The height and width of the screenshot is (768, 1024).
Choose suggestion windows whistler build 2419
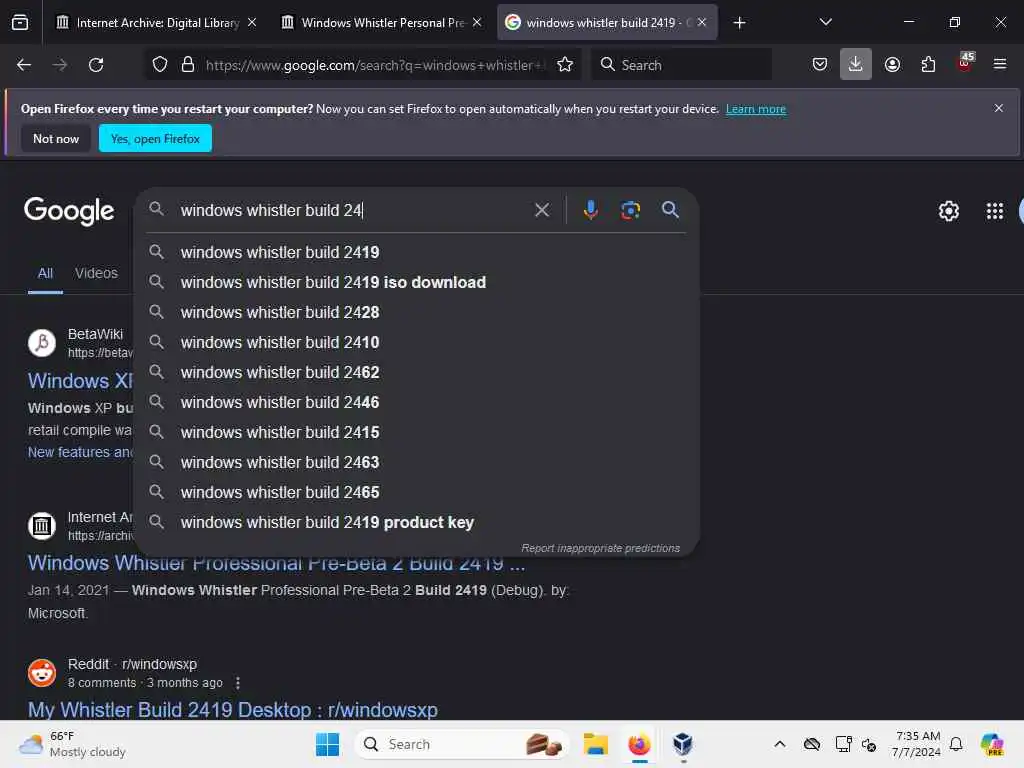pos(417,252)
